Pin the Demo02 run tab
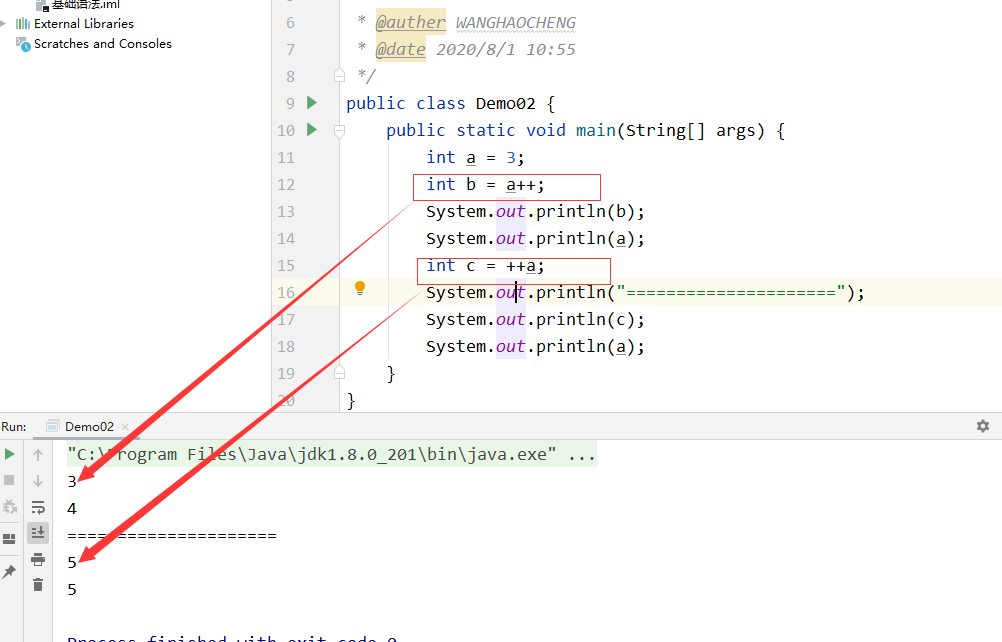 click(x=10, y=571)
